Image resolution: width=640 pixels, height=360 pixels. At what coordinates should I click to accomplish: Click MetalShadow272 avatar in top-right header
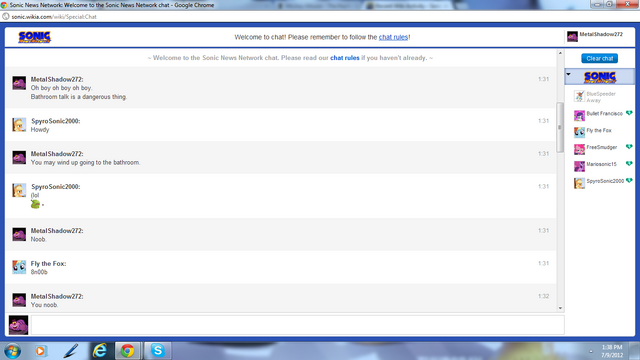coord(572,37)
